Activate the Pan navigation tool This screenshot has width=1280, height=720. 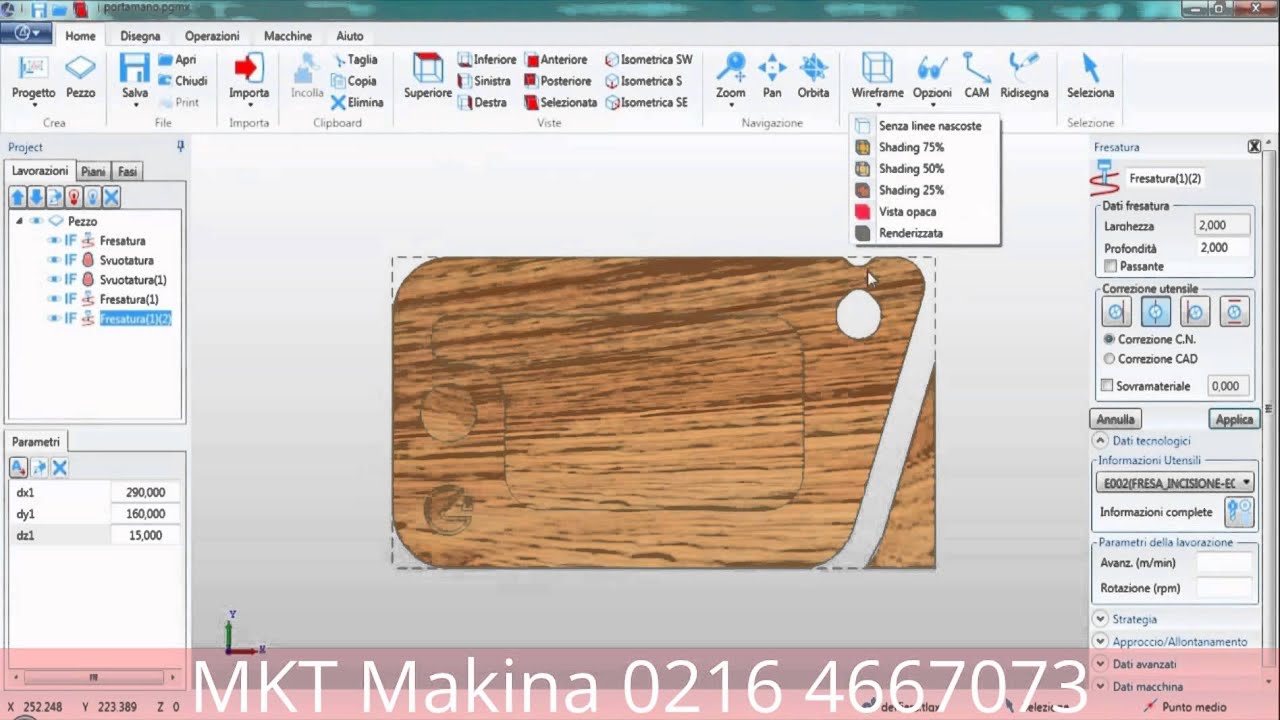tap(771, 77)
